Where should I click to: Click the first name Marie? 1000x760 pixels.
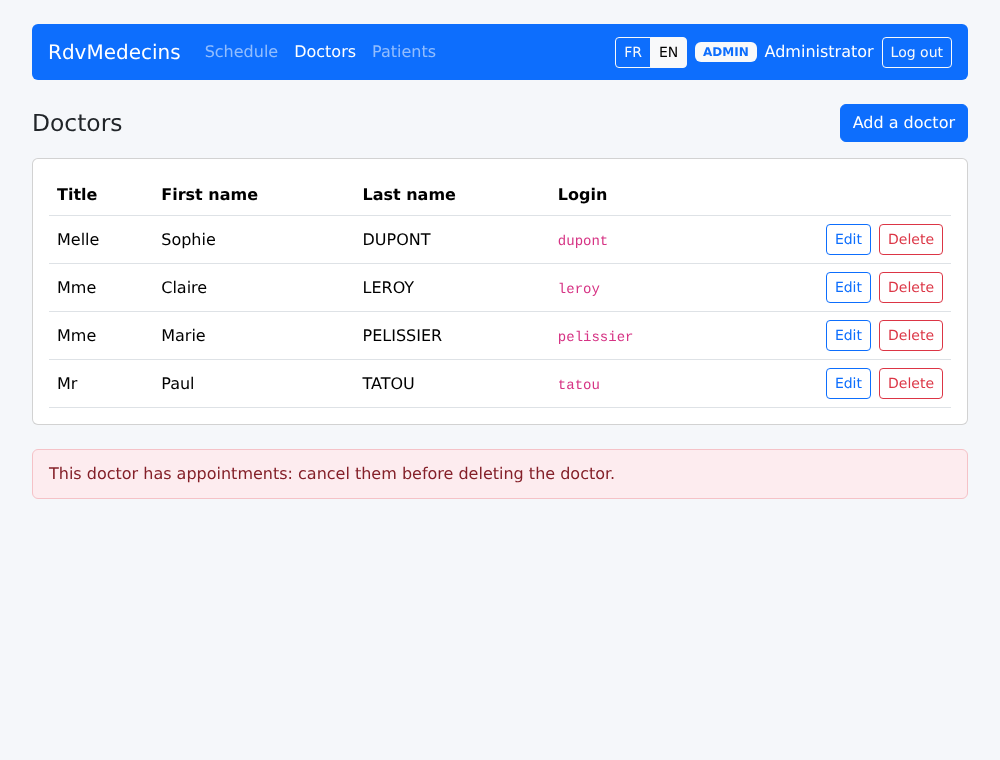pyautogui.click(x=183, y=335)
